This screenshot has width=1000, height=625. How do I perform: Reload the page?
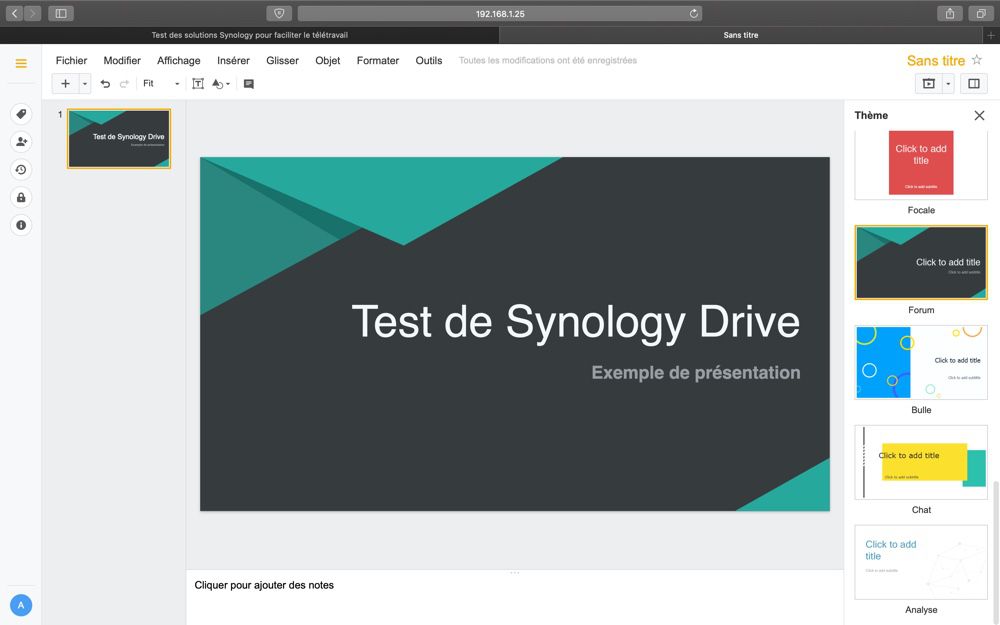click(693, 13)
